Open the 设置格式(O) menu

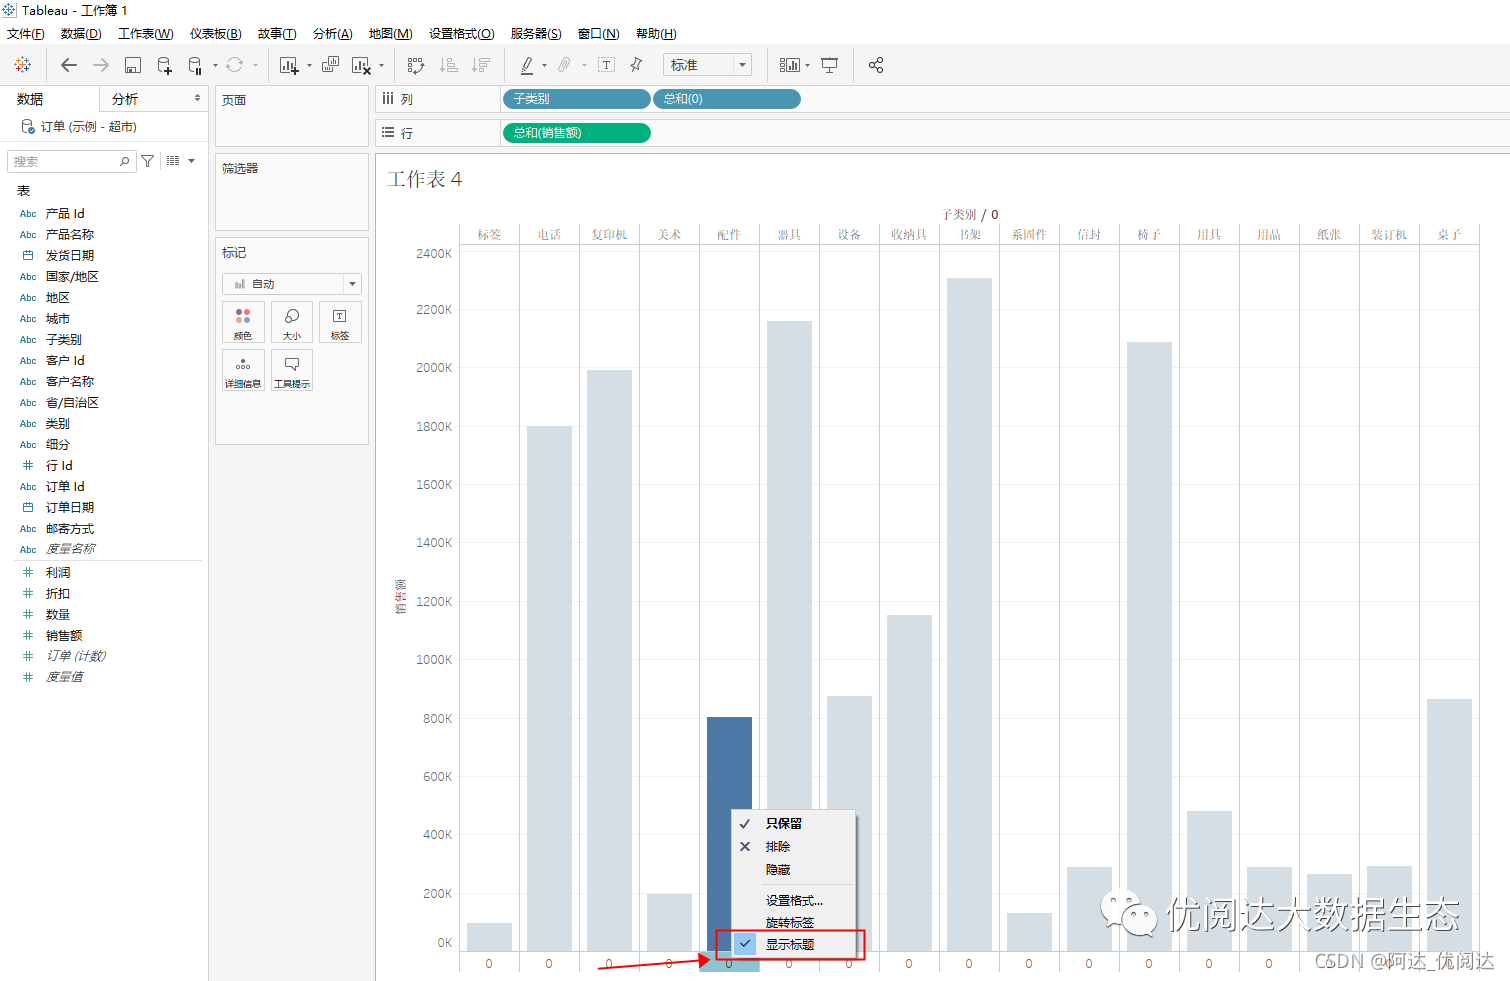point(462,34)
